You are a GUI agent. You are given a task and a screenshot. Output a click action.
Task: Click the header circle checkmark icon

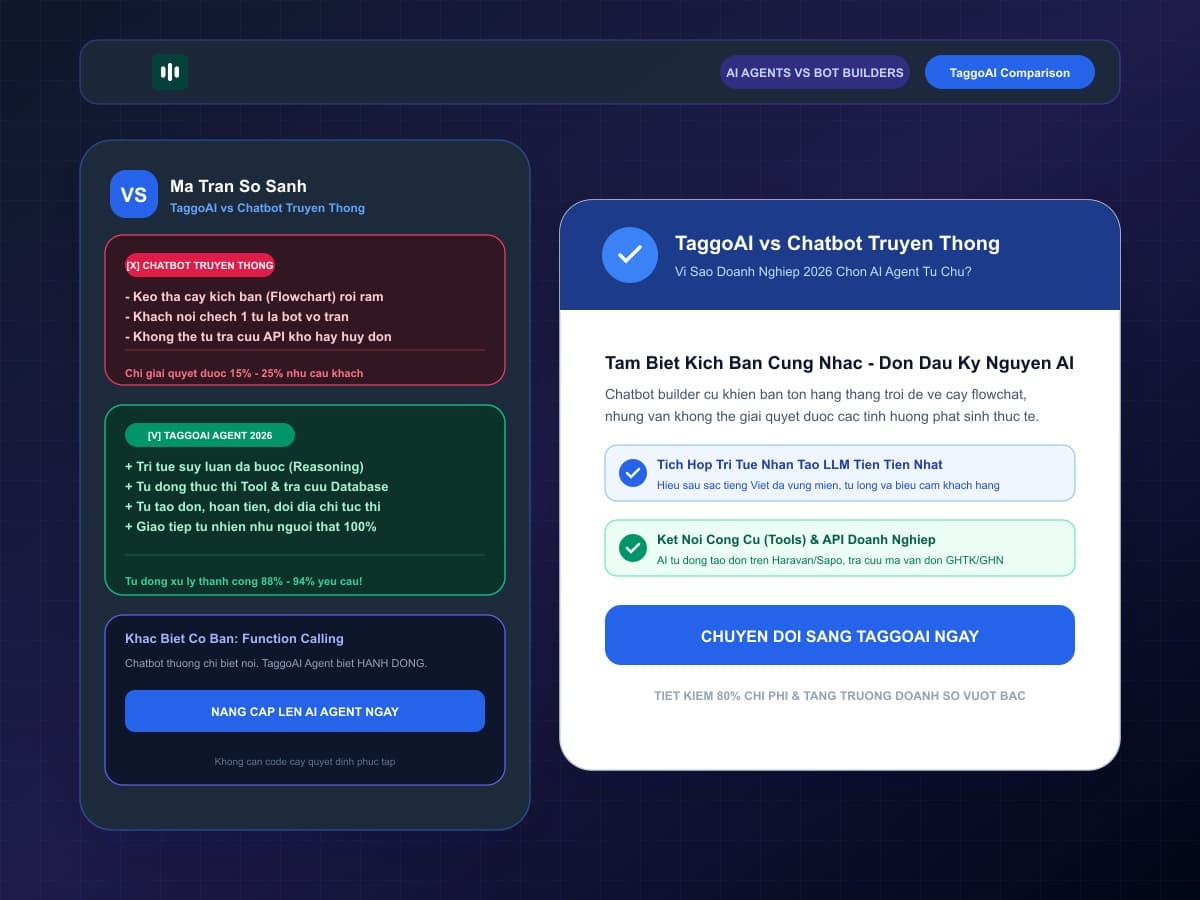(630, 255)
